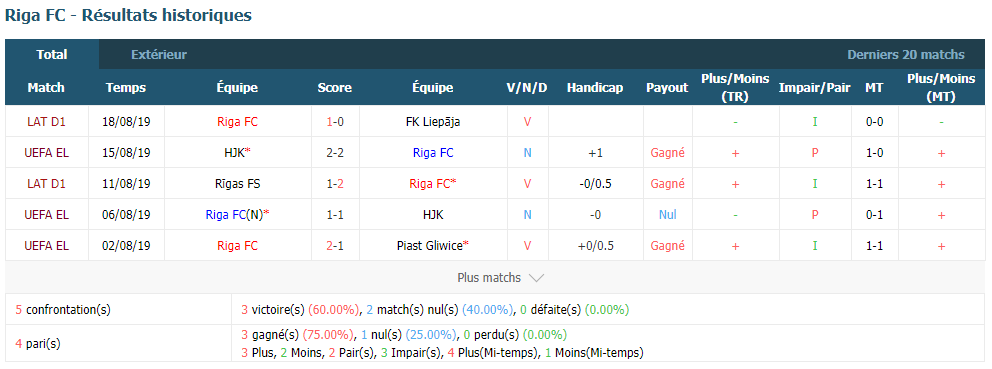Switch to the Extérieur tab
Image resolution: width=992 pixels, height=369 pixels.
pyautogui.click(x=159, y=54)
